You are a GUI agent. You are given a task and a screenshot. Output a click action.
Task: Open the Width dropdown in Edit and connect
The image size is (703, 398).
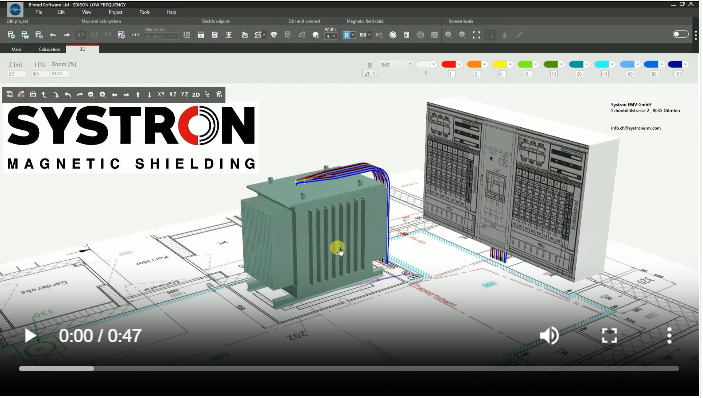click(331, 36)
